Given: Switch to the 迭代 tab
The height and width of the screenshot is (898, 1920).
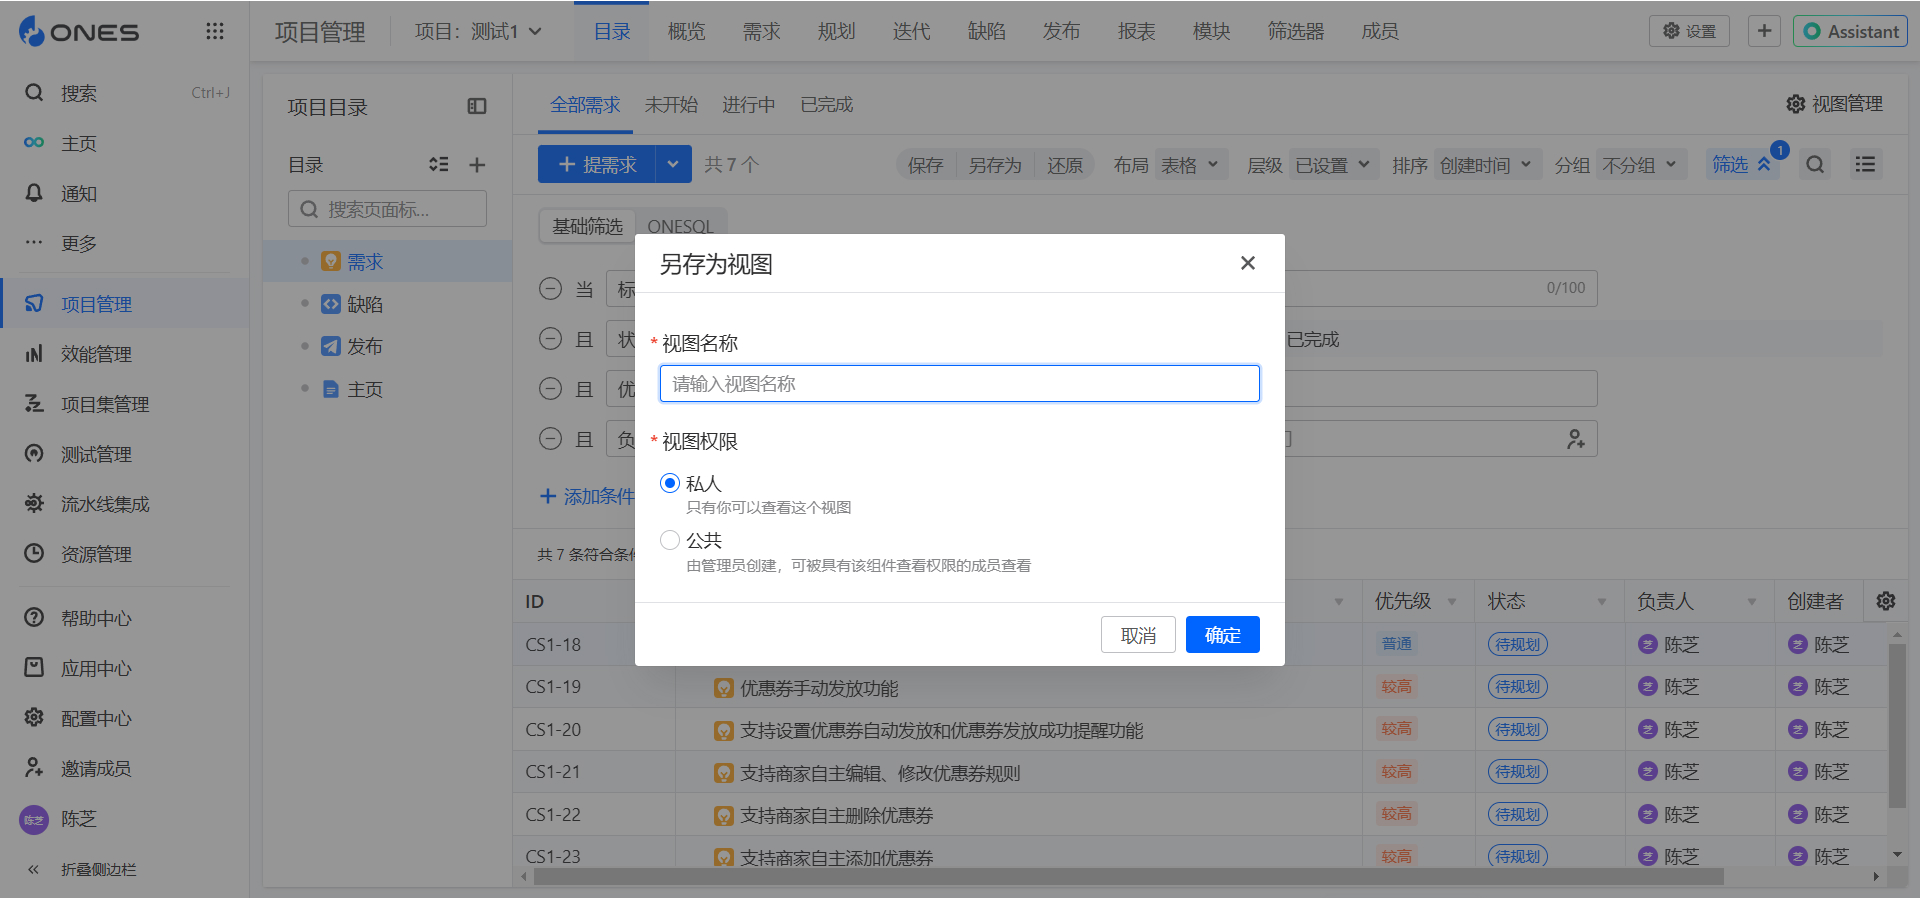Looking at the screenshot, I should [911, 32].
